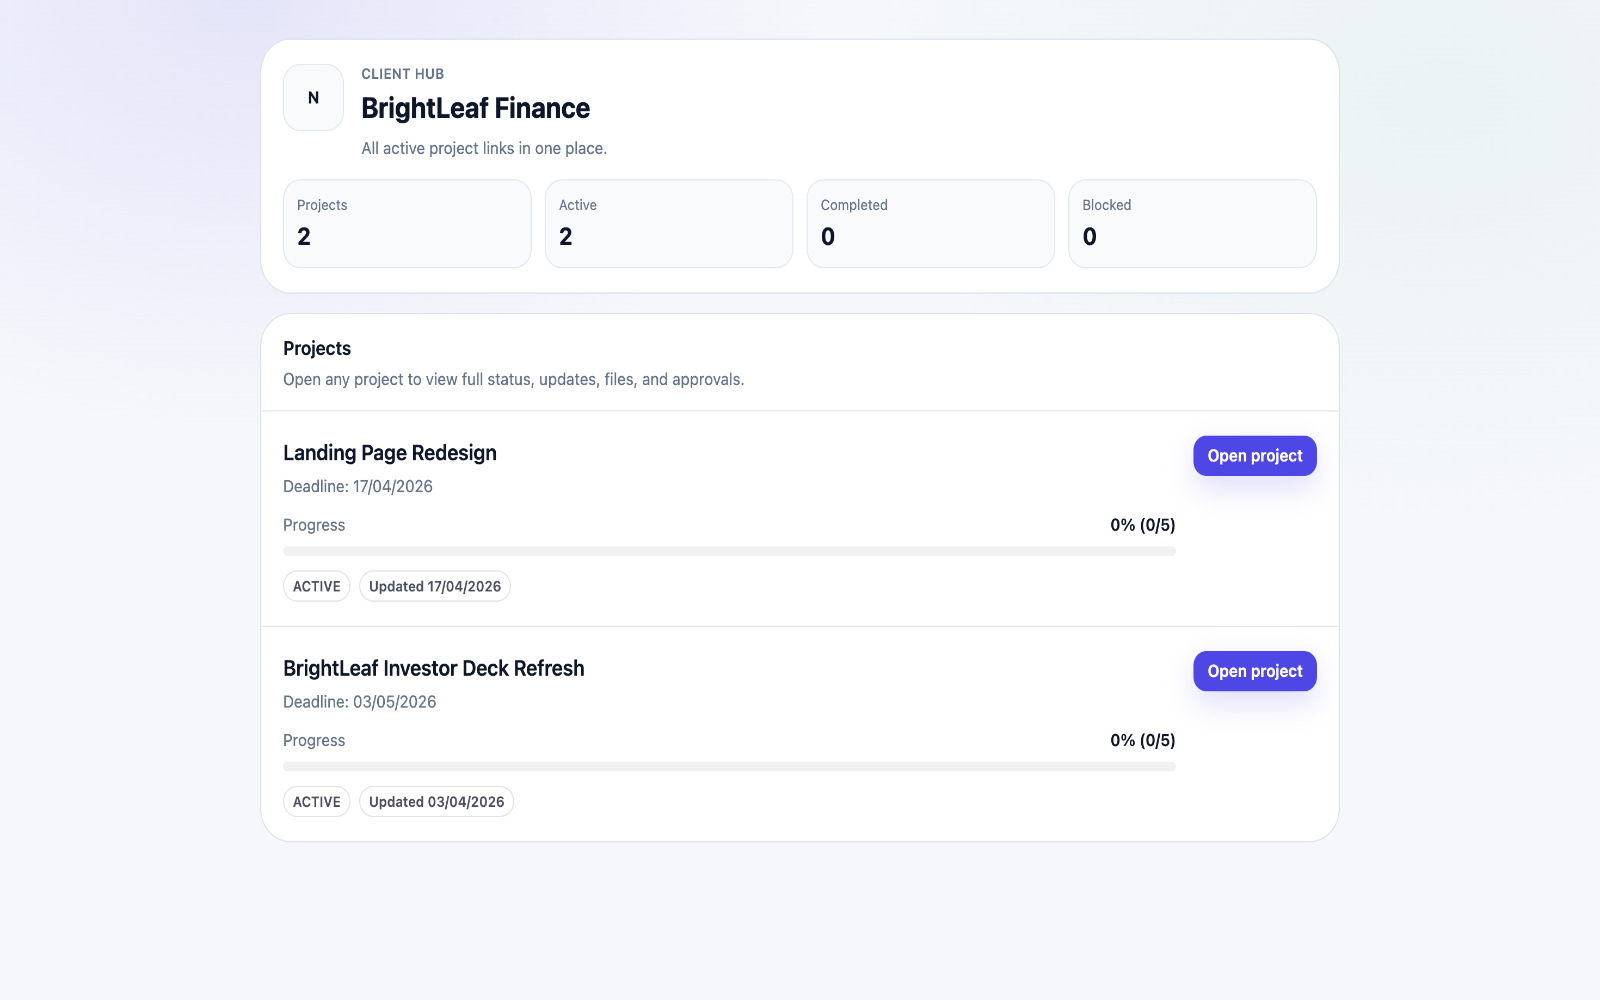Click the Updated 03/04/2026 badge
The height and width of the screenshot is (1000, 1600).
coord(436,801)
